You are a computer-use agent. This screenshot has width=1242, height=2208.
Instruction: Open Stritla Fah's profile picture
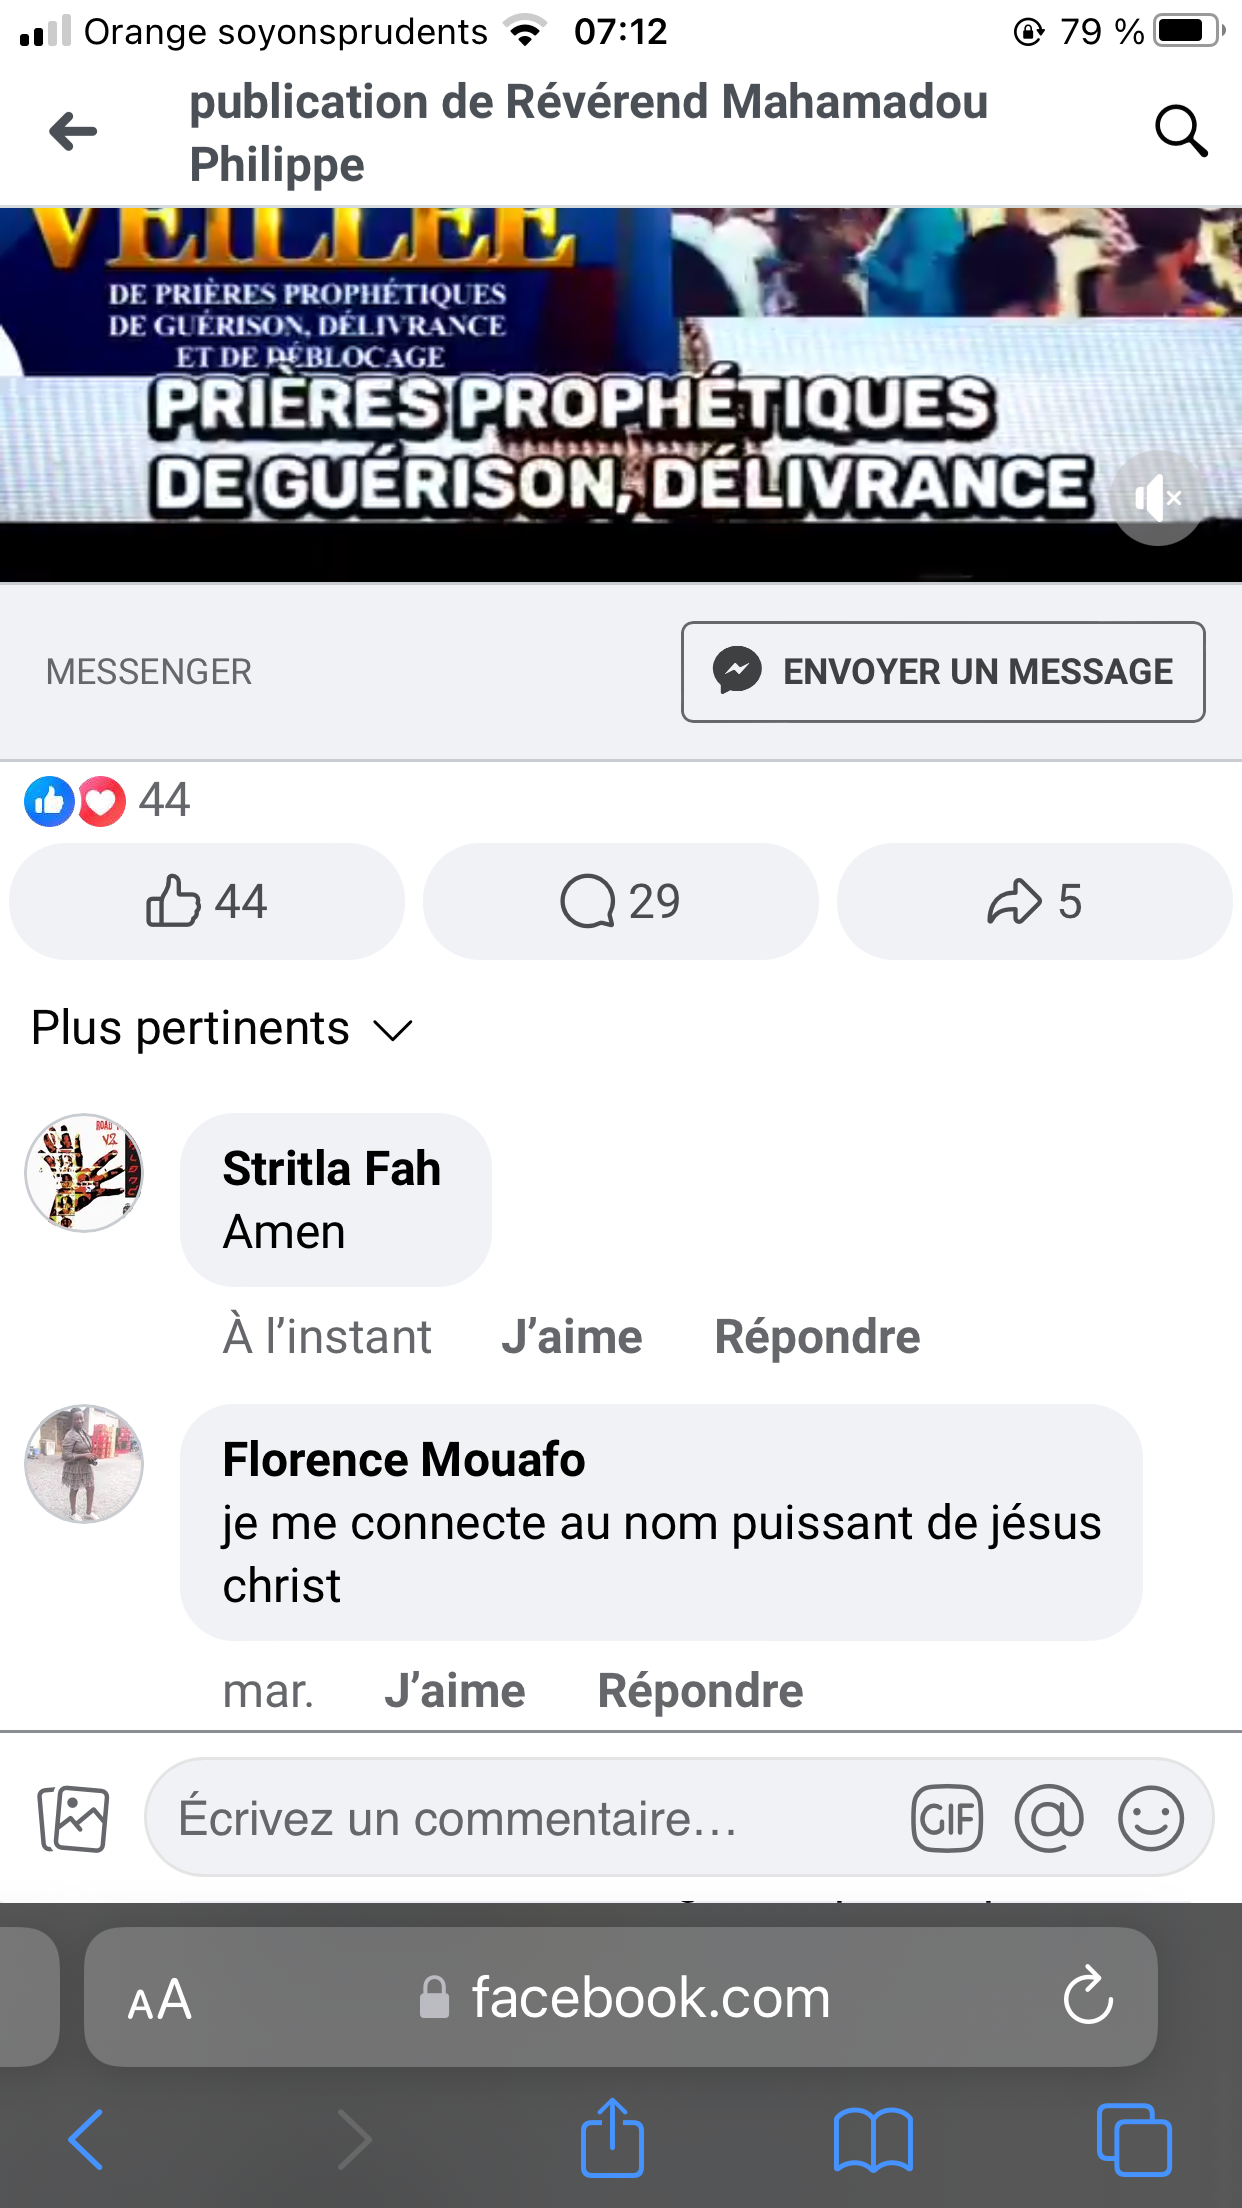(84, 1172)
